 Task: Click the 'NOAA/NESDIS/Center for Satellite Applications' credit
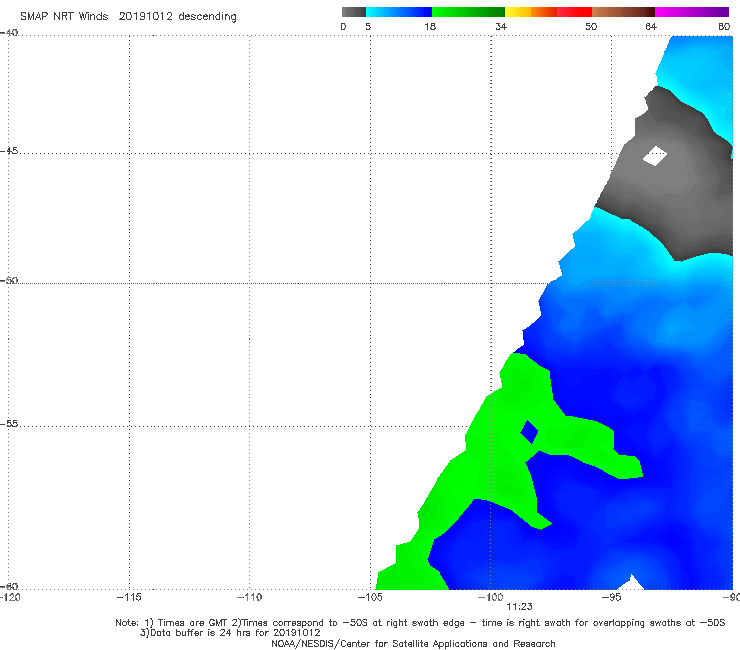[x=413, y=643]
